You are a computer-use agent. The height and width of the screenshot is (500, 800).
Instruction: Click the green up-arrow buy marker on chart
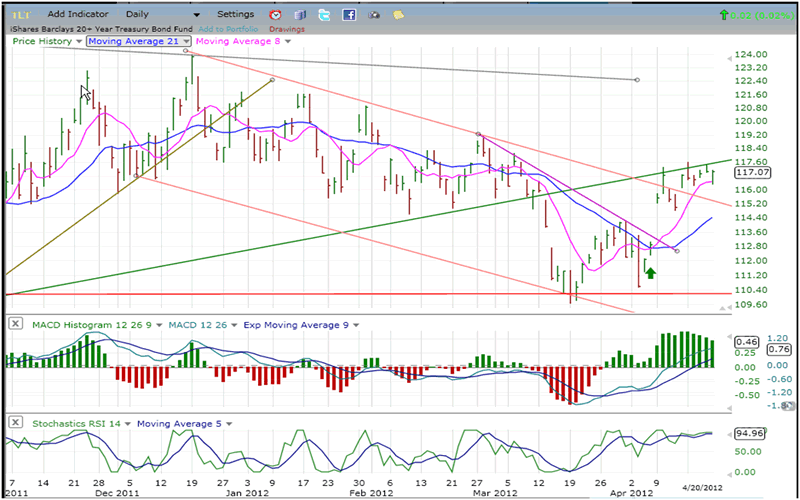pos(649,271)
